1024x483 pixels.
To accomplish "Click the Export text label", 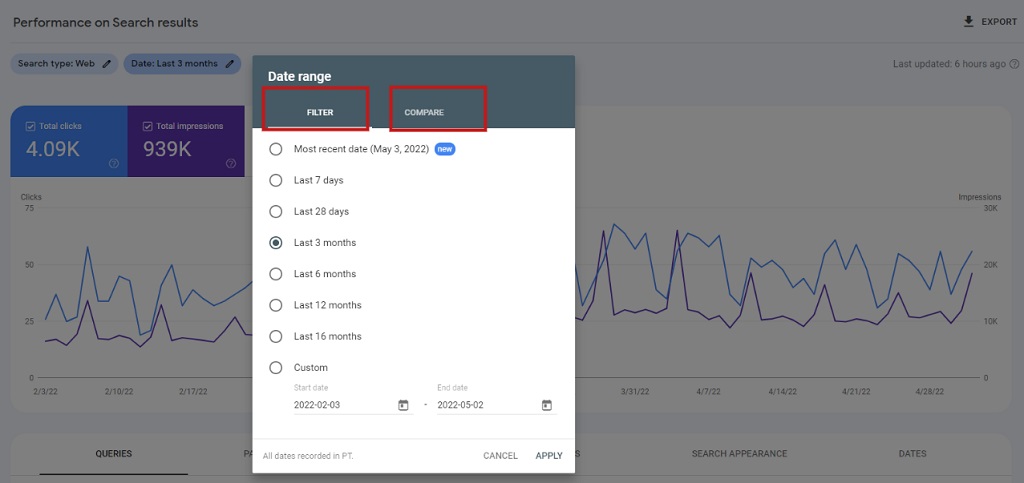I will coord(999,22).
